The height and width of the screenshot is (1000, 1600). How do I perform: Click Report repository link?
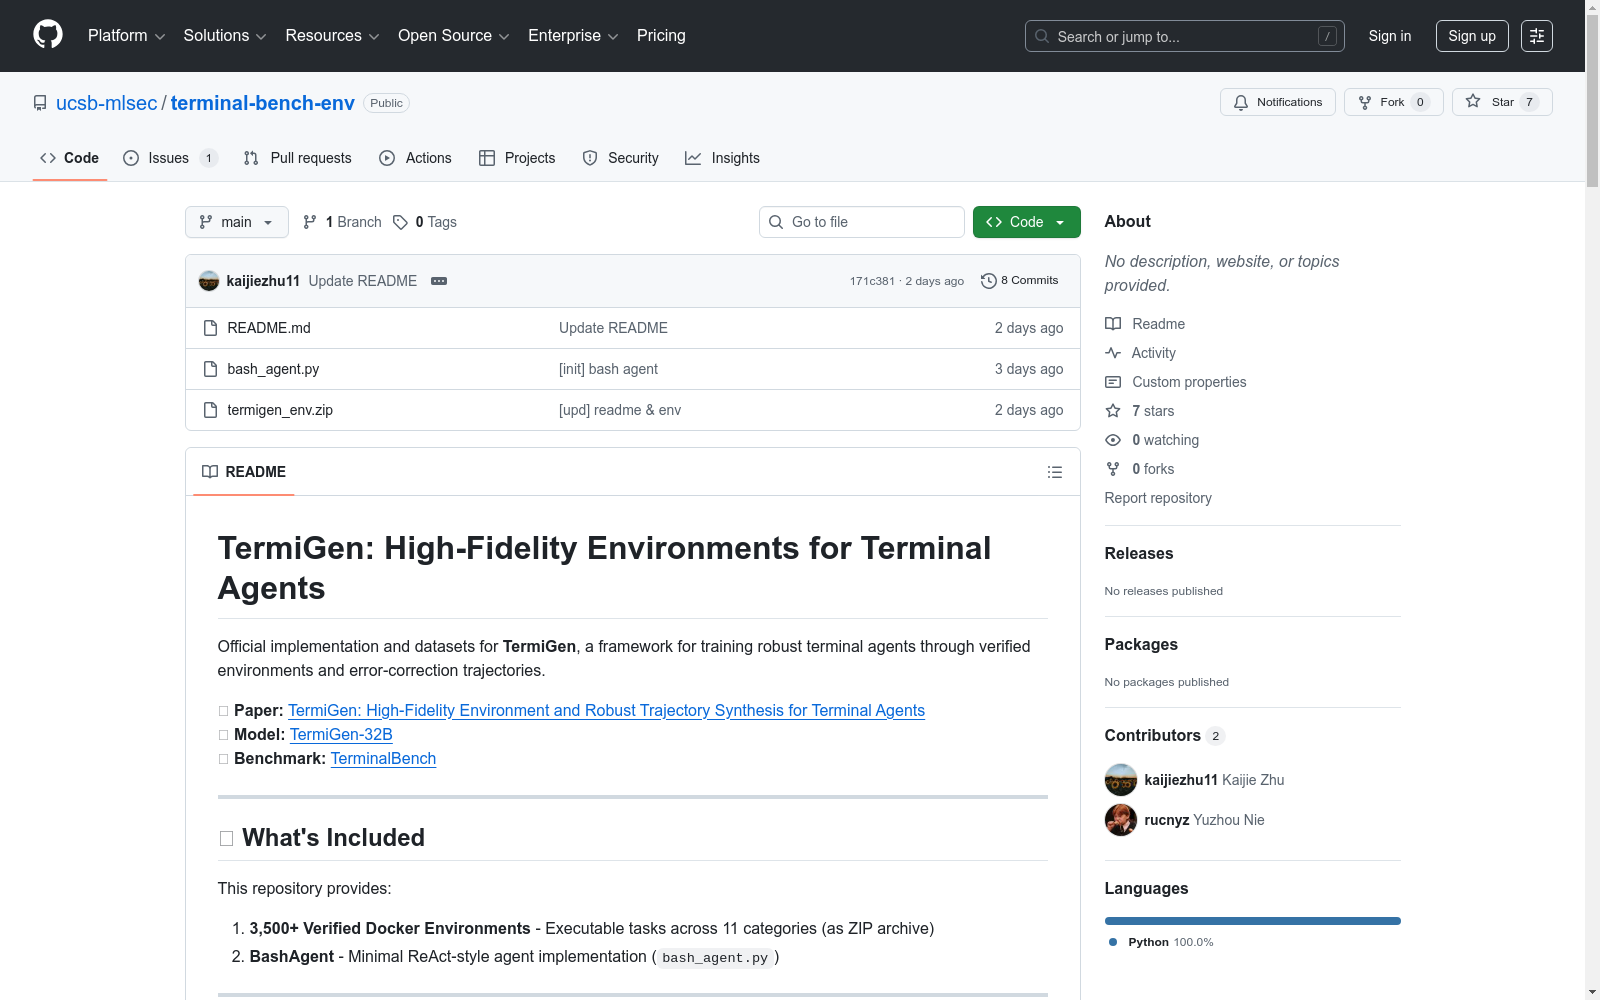[1158, 498]
